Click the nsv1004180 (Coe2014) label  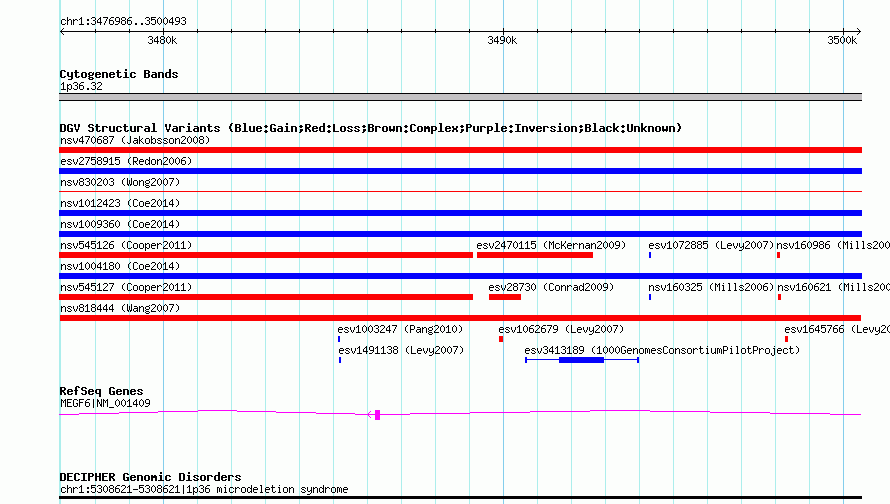[120, 266]
